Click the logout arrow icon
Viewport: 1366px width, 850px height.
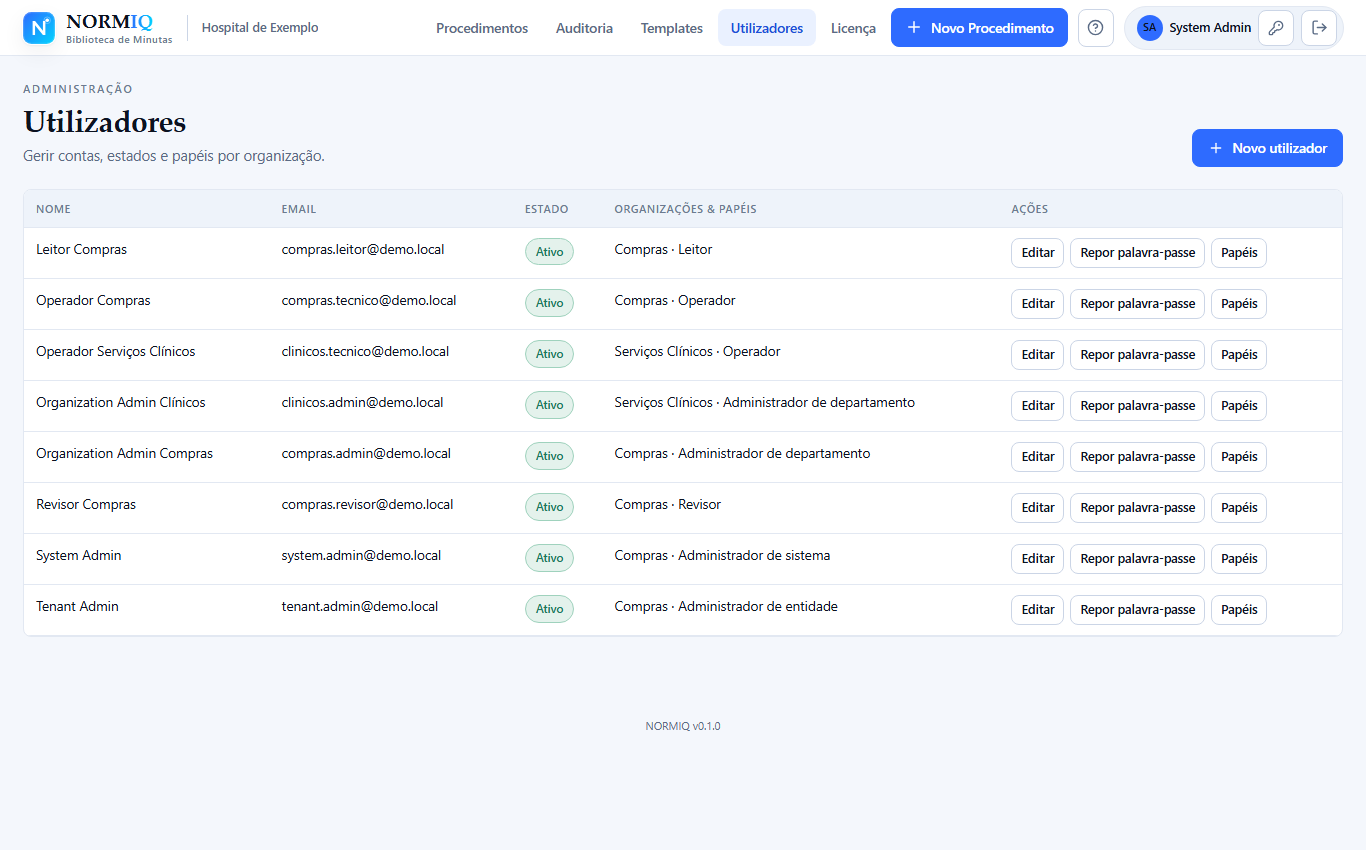tap(1319, 28)
